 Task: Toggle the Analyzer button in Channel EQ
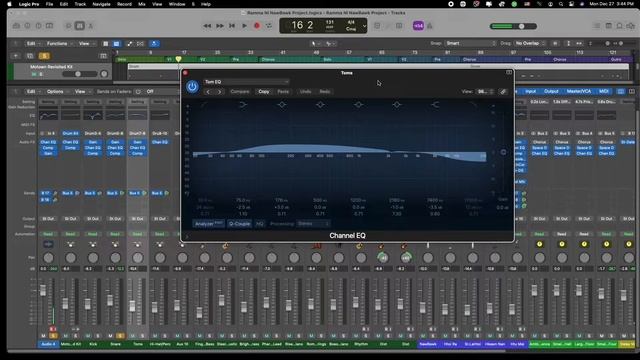click(209, 224)
